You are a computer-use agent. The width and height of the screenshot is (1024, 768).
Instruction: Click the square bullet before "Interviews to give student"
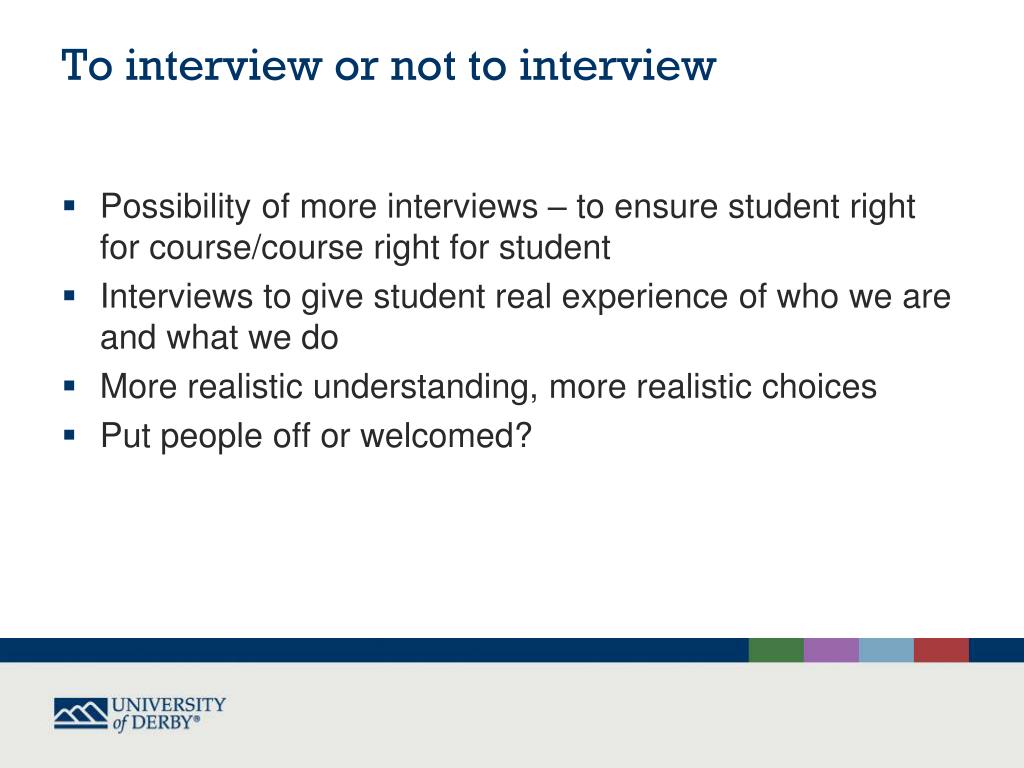click(x=69, y=296)
